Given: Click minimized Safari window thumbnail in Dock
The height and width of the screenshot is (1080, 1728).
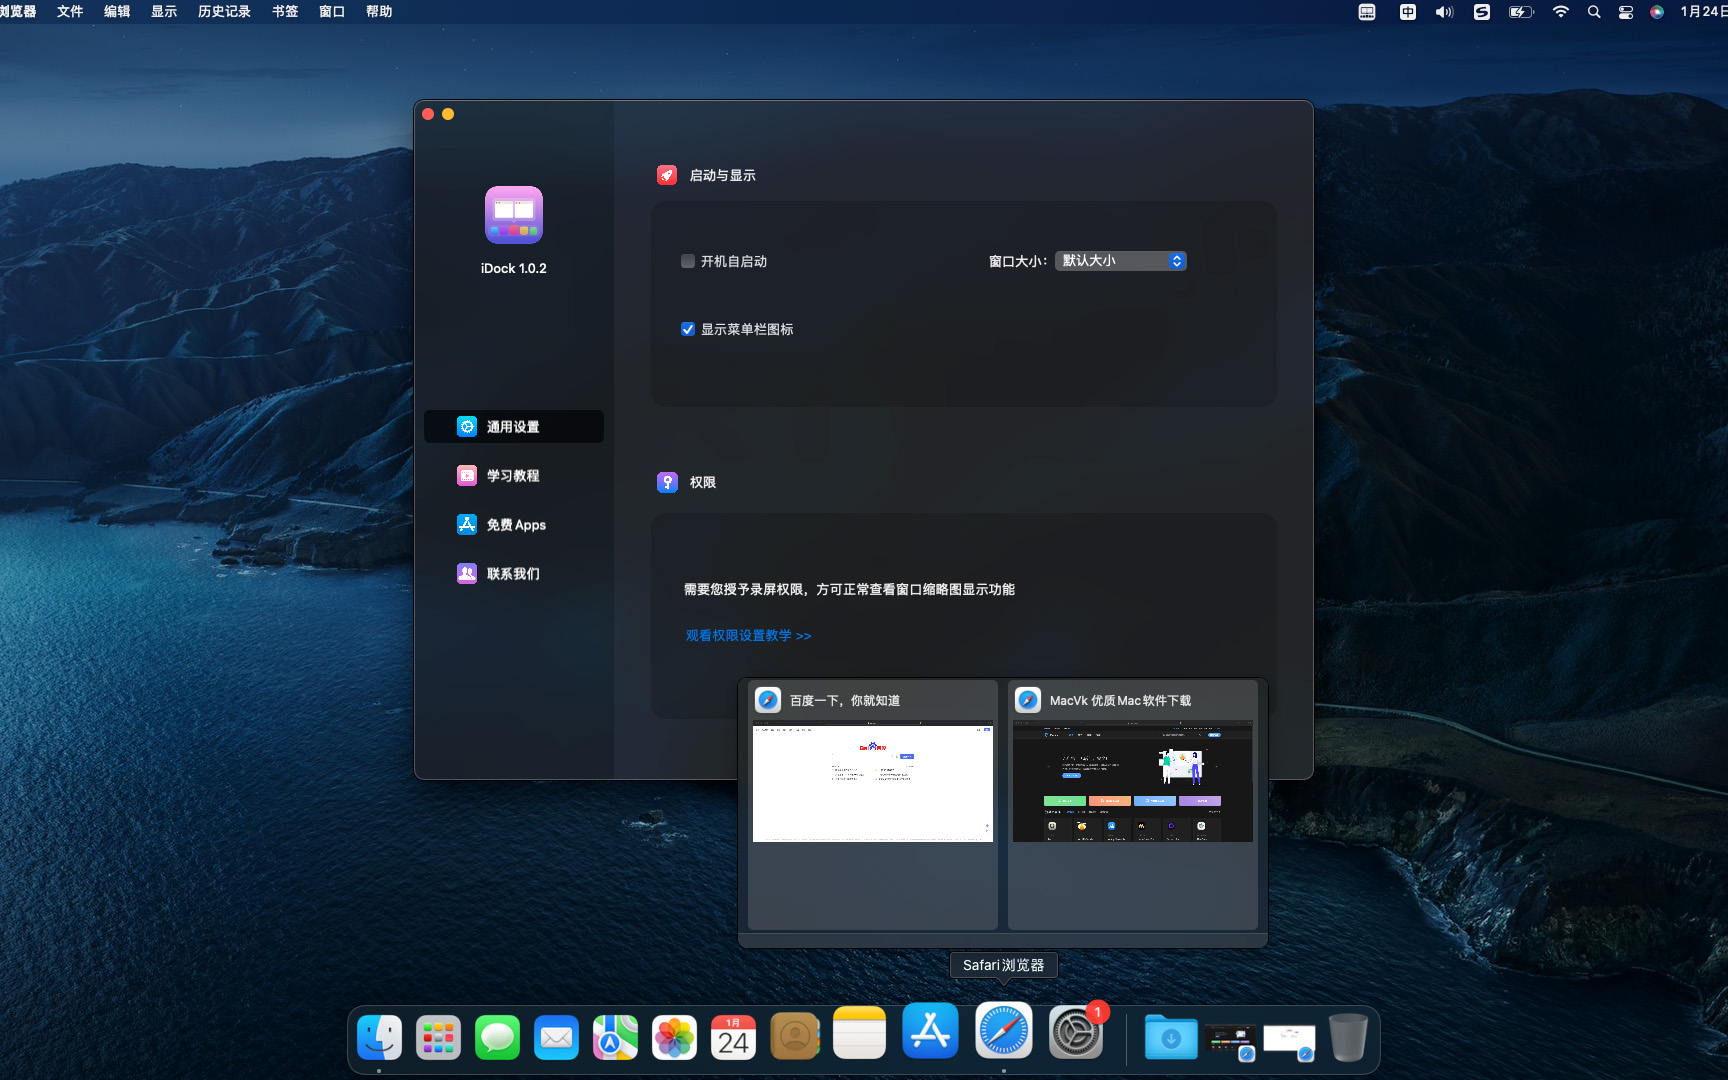Looking at the screenshot, I should [1289, 1040].
